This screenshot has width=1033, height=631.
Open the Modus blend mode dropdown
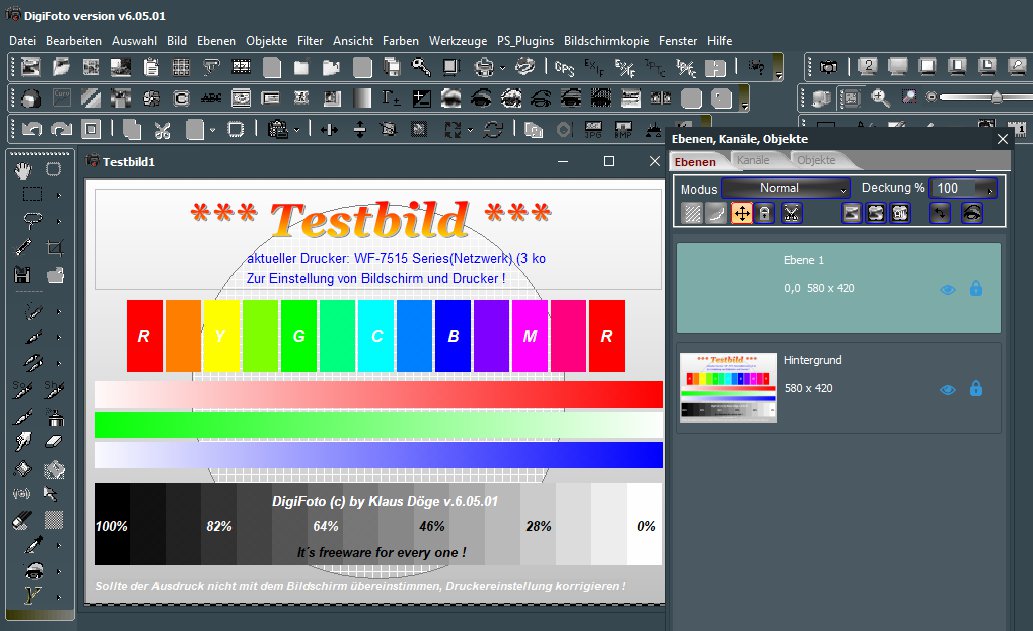(x=786, y=188)
